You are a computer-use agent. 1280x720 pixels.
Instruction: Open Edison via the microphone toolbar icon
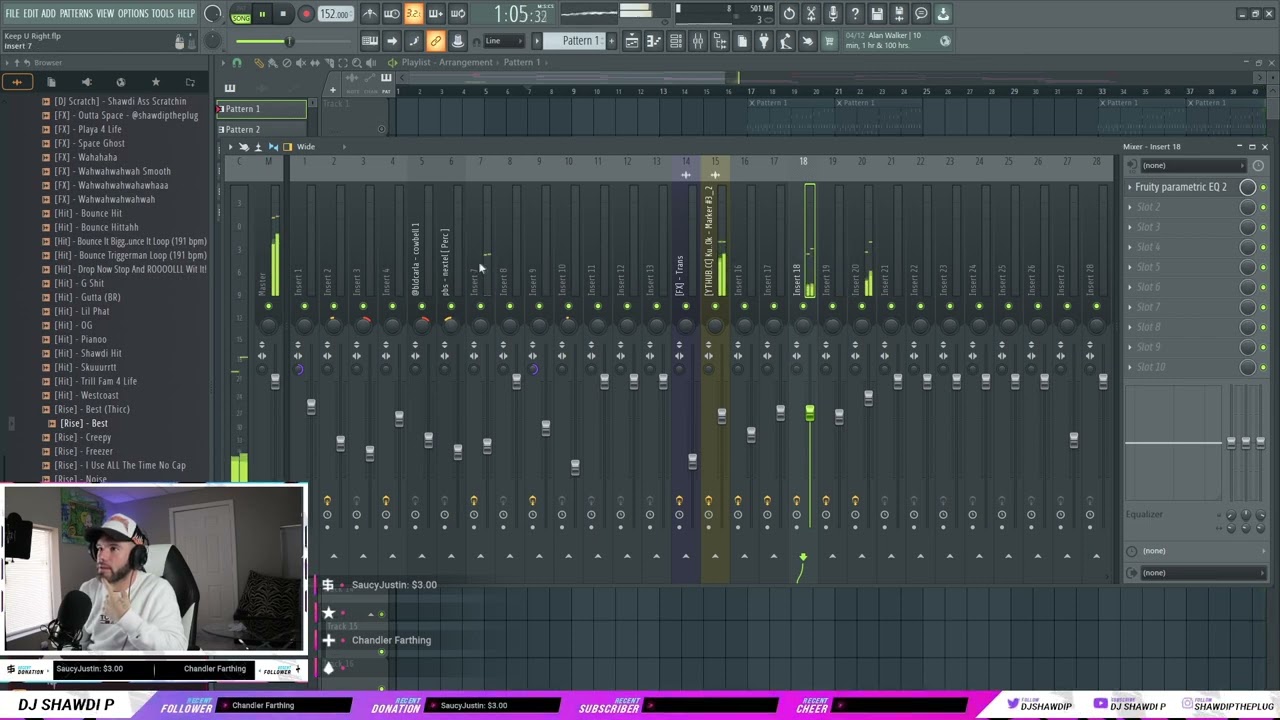coord(834,13)
